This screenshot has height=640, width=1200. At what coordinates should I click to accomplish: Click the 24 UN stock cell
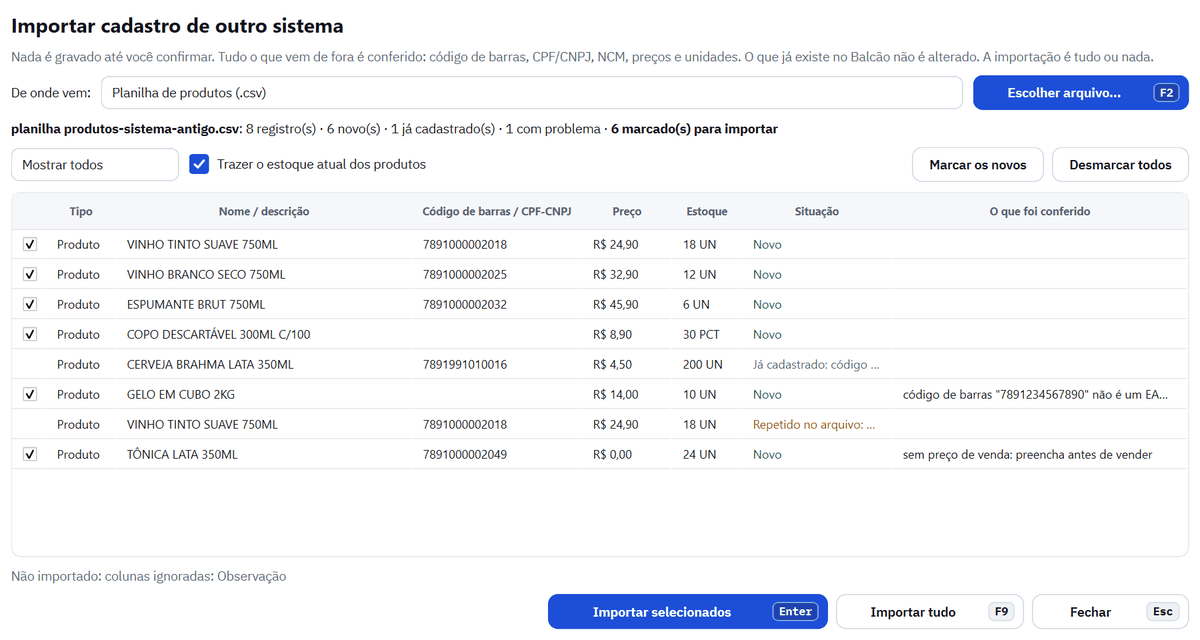pos(700,454)
